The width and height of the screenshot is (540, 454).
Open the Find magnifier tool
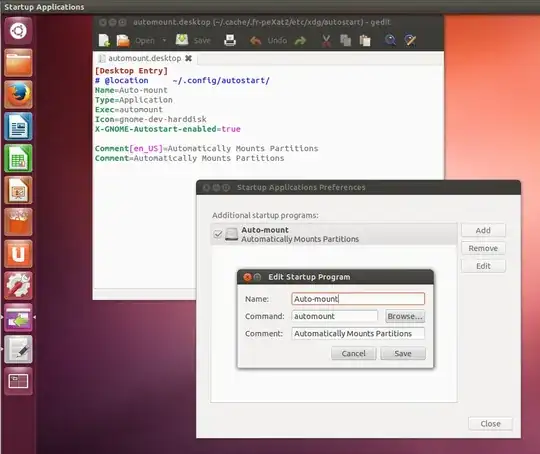click(x=390, y=40)
